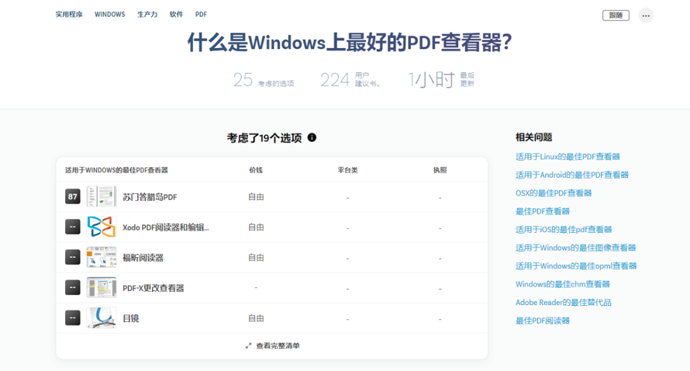Click the Xodo PDF reader logo icon
Screen dimensions: 690x371
pos(101,227)
